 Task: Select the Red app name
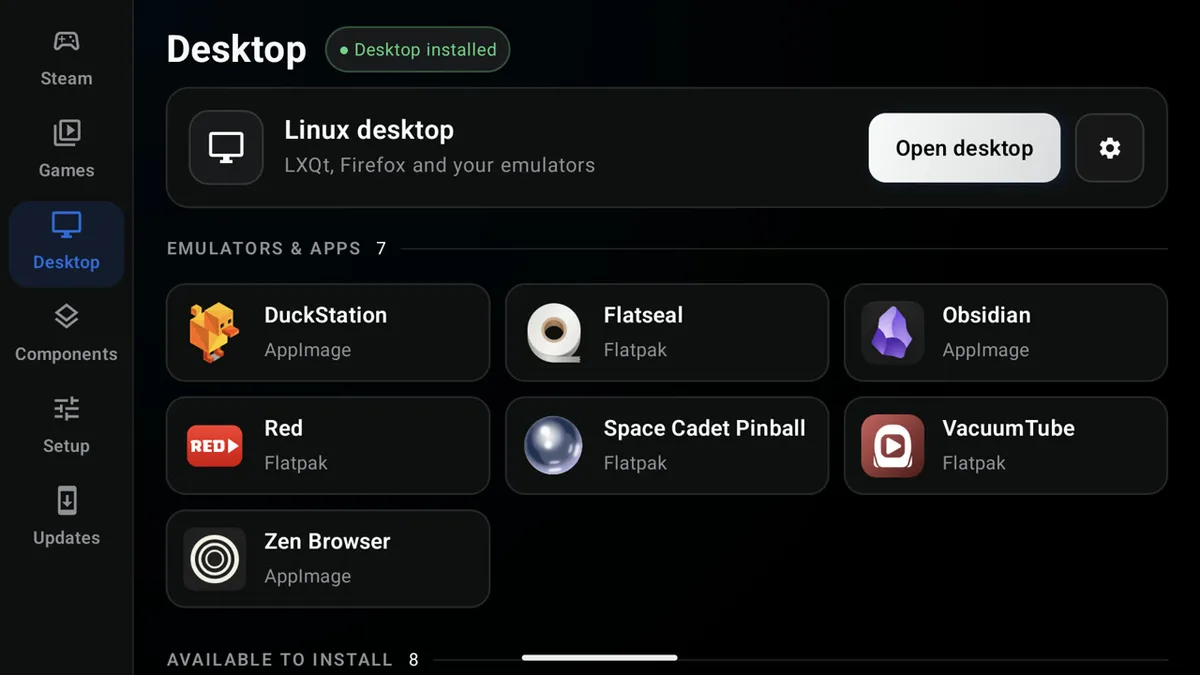[x=283, y=428]
